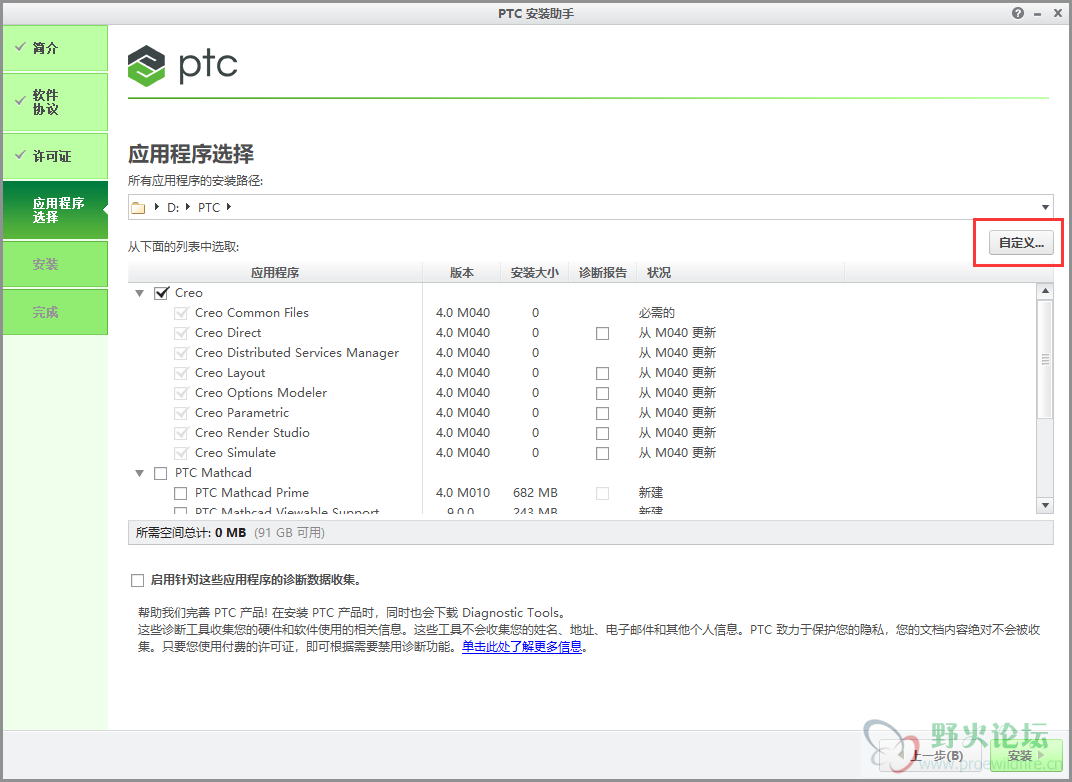Screen dimensions: 1072x782
Task: Select the Creo Direct row
Action: coord(582,333)
